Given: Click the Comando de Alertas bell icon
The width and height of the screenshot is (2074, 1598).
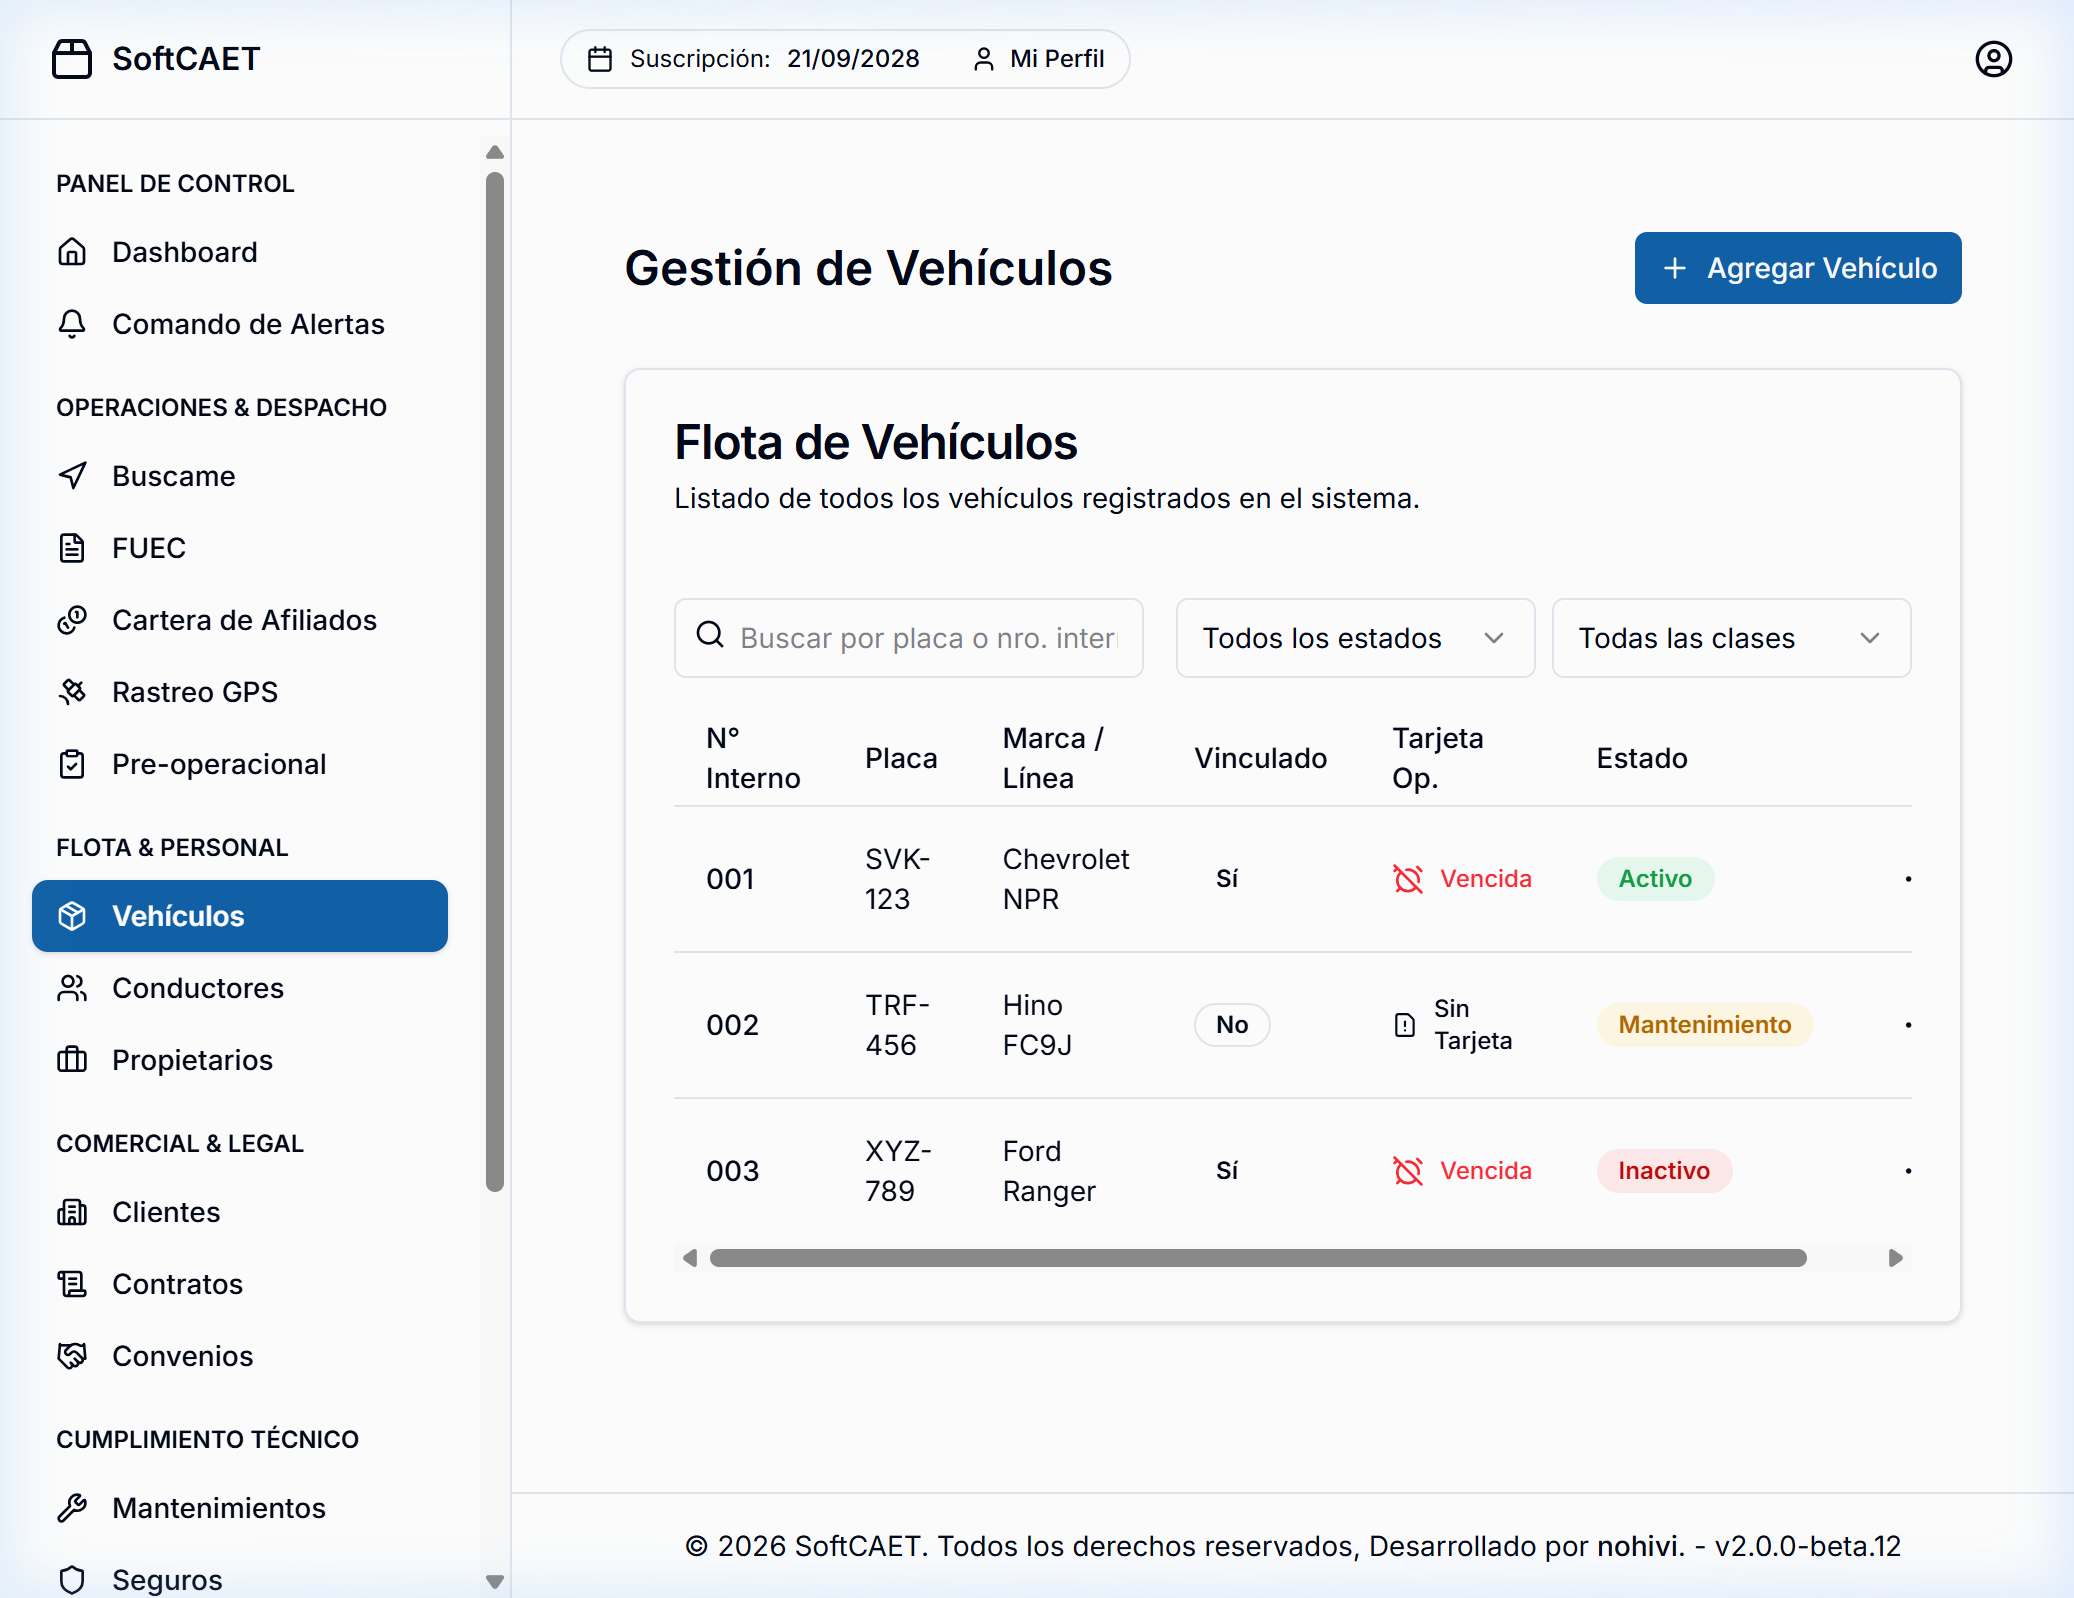Looking at the screenshot, I should pos(72,324).
